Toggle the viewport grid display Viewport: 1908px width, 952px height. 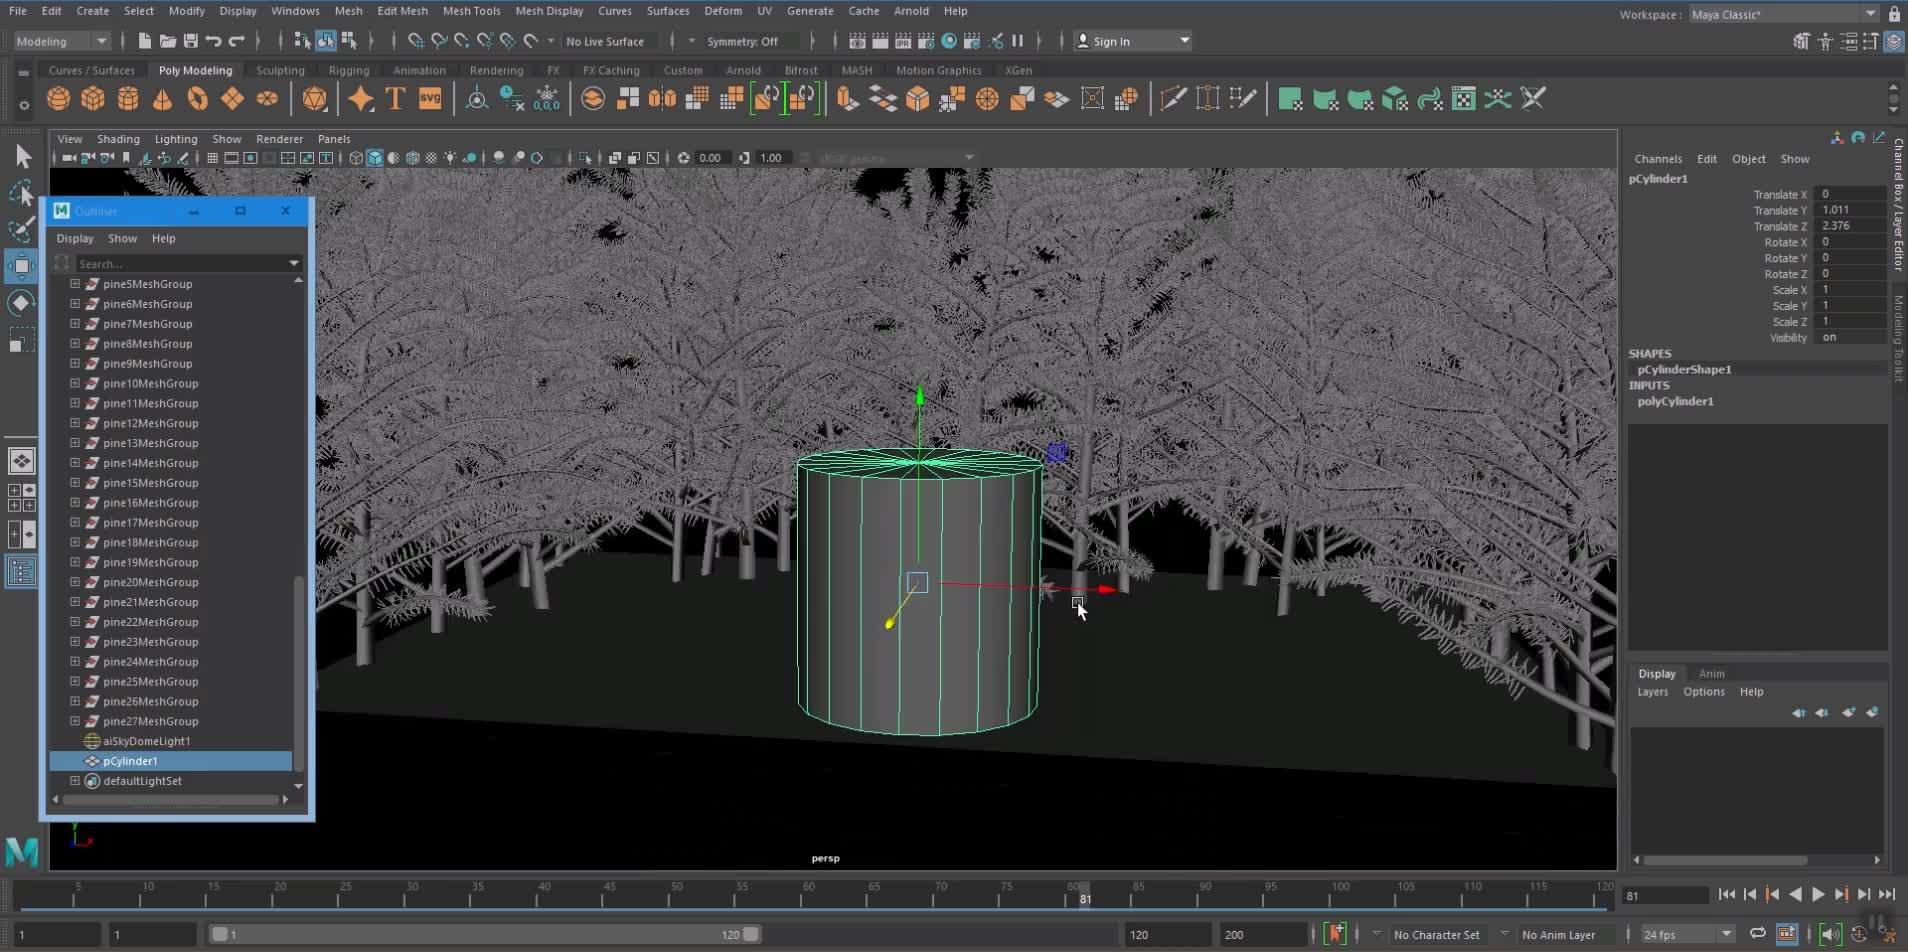coord(212,158)
